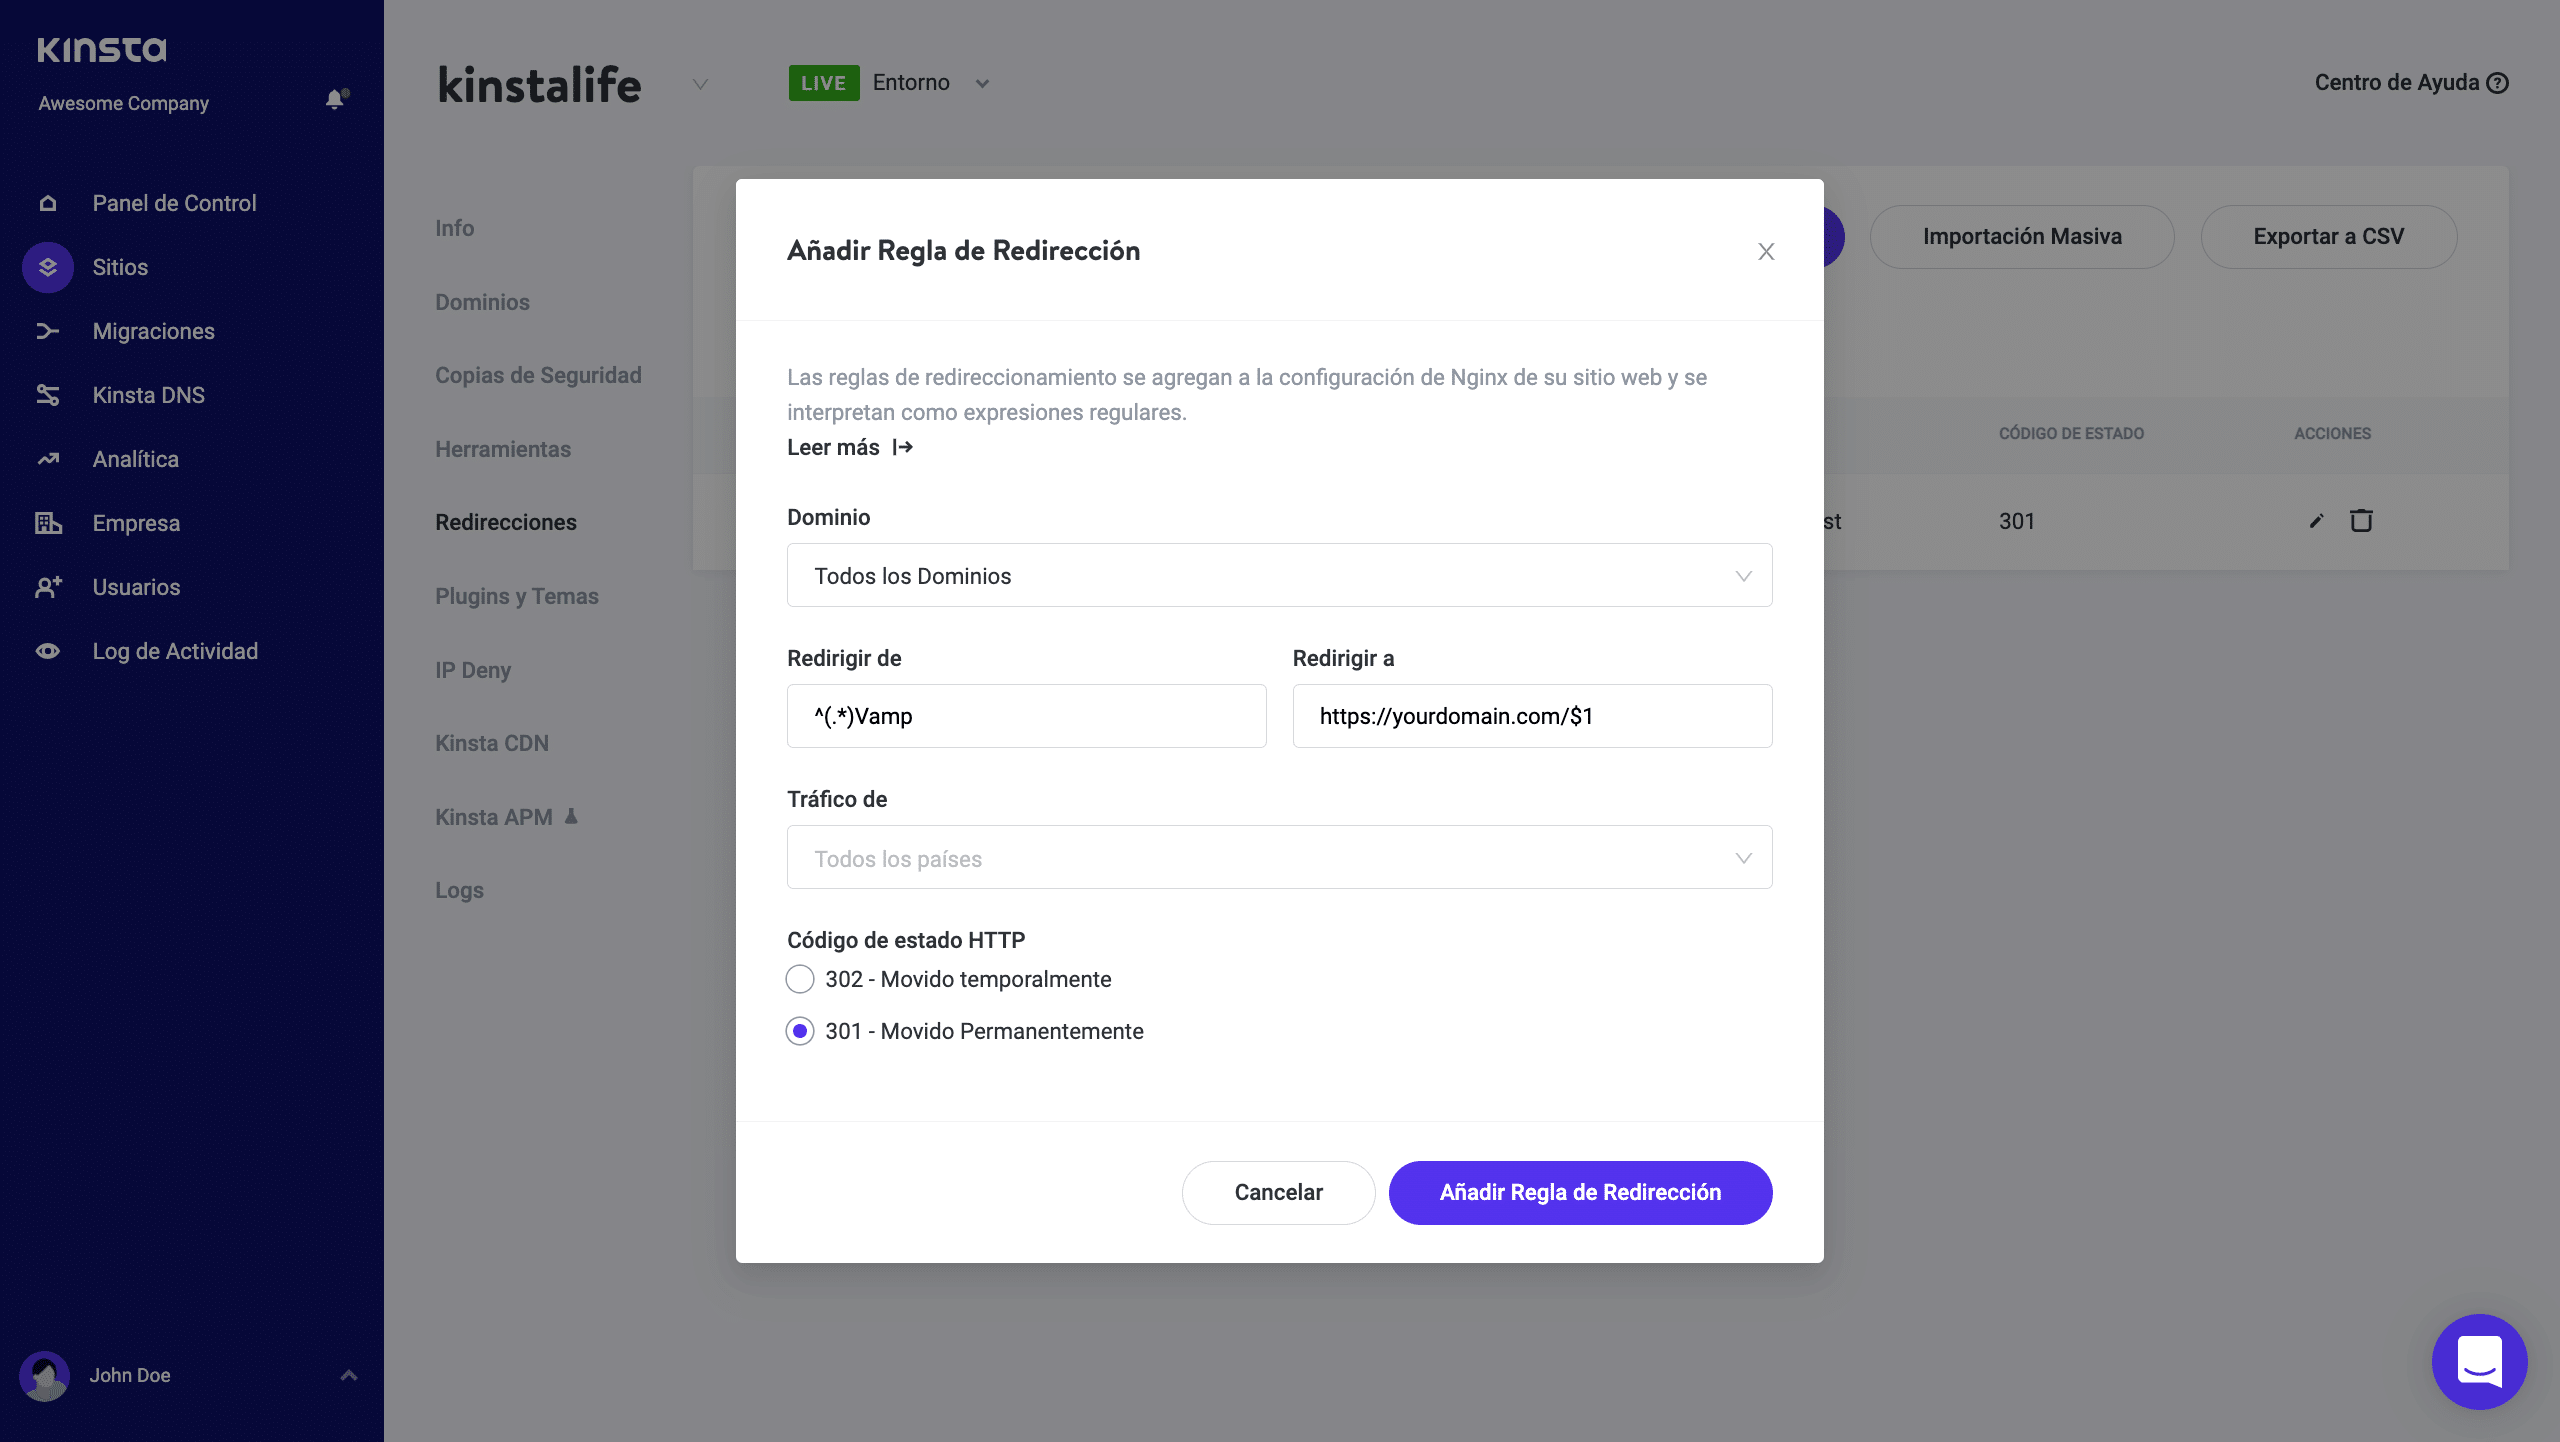
Task: Close the Añadir Regla de Redirección dialog
Action: (x=1766, y=251)
